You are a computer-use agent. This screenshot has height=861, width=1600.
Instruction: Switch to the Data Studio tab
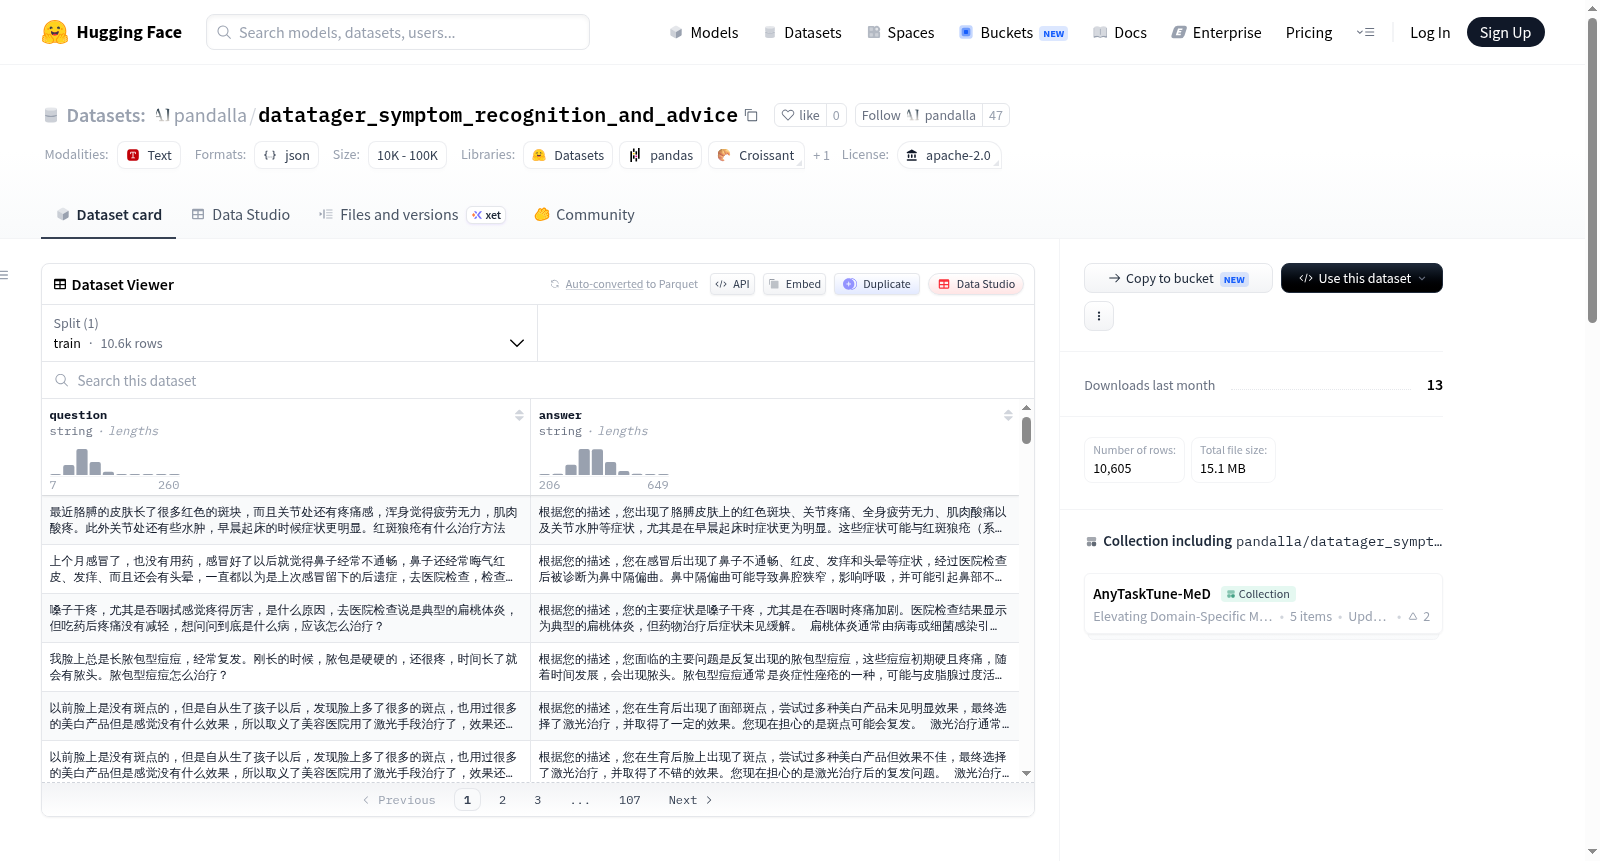[240, 214]
